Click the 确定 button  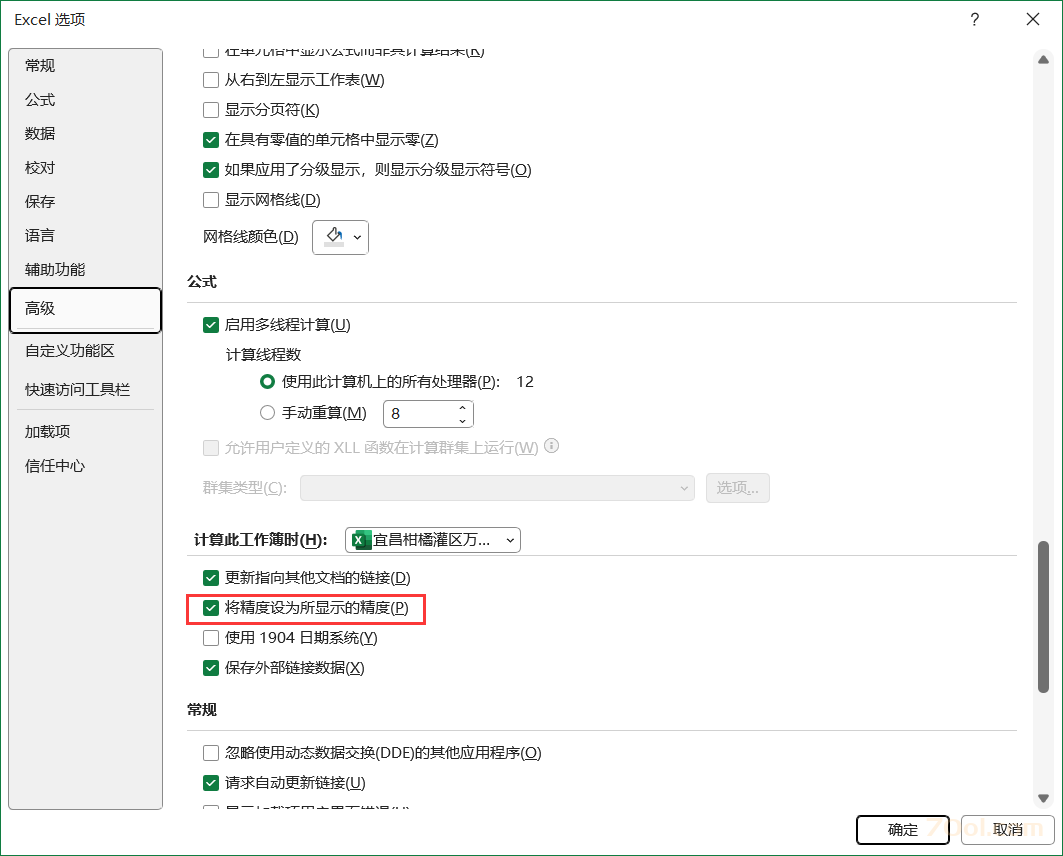coord(902,830)
